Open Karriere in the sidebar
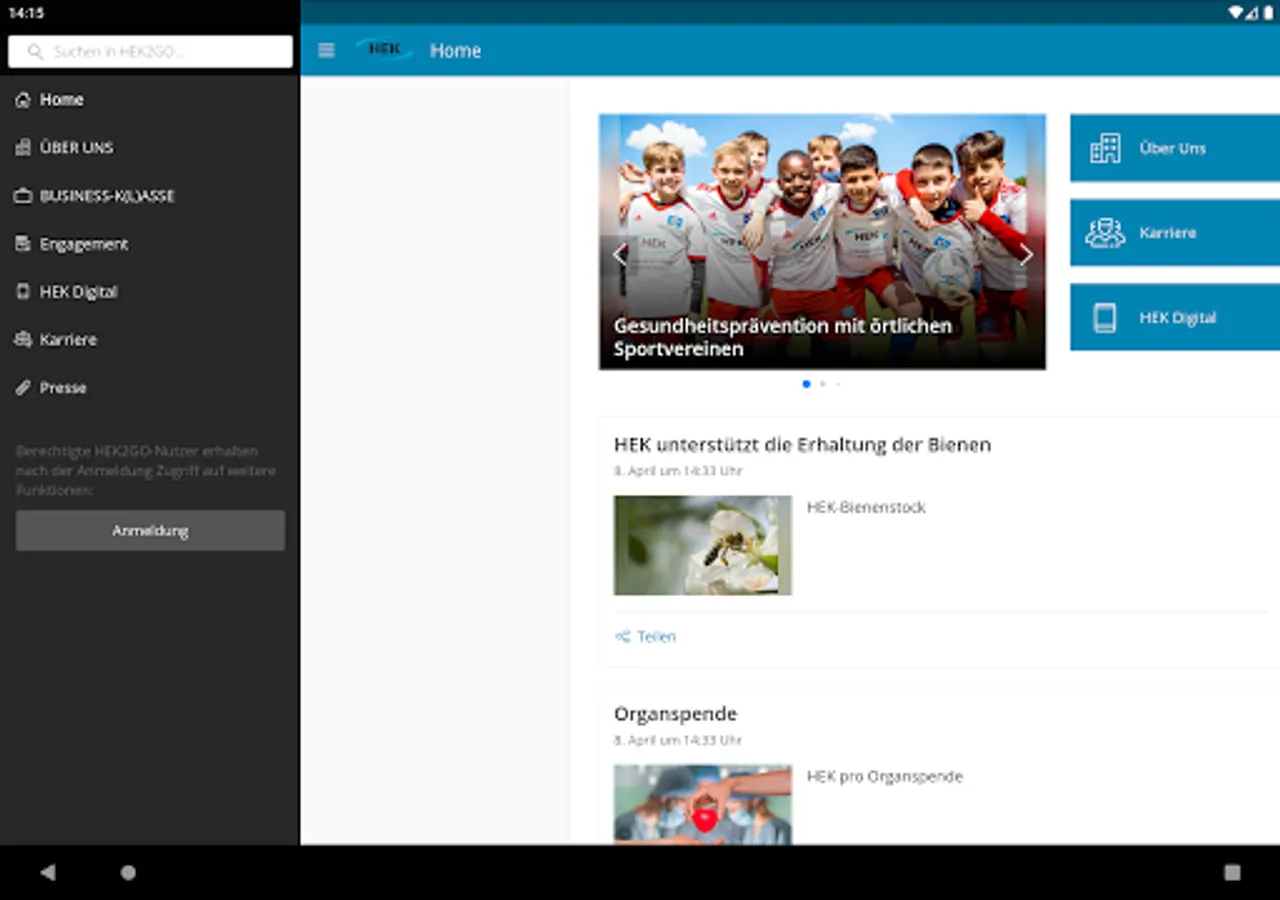Image resolution: width=1280 pixels, height=900 pixels. pyautogui.click(x=150, y=340)
